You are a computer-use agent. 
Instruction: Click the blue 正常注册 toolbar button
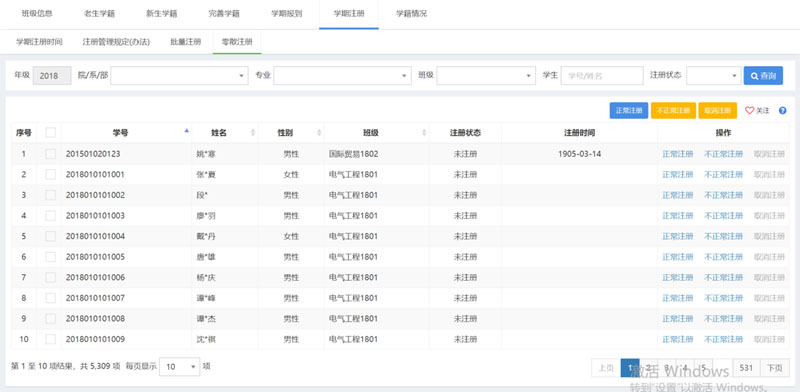[x=629, y=111]
